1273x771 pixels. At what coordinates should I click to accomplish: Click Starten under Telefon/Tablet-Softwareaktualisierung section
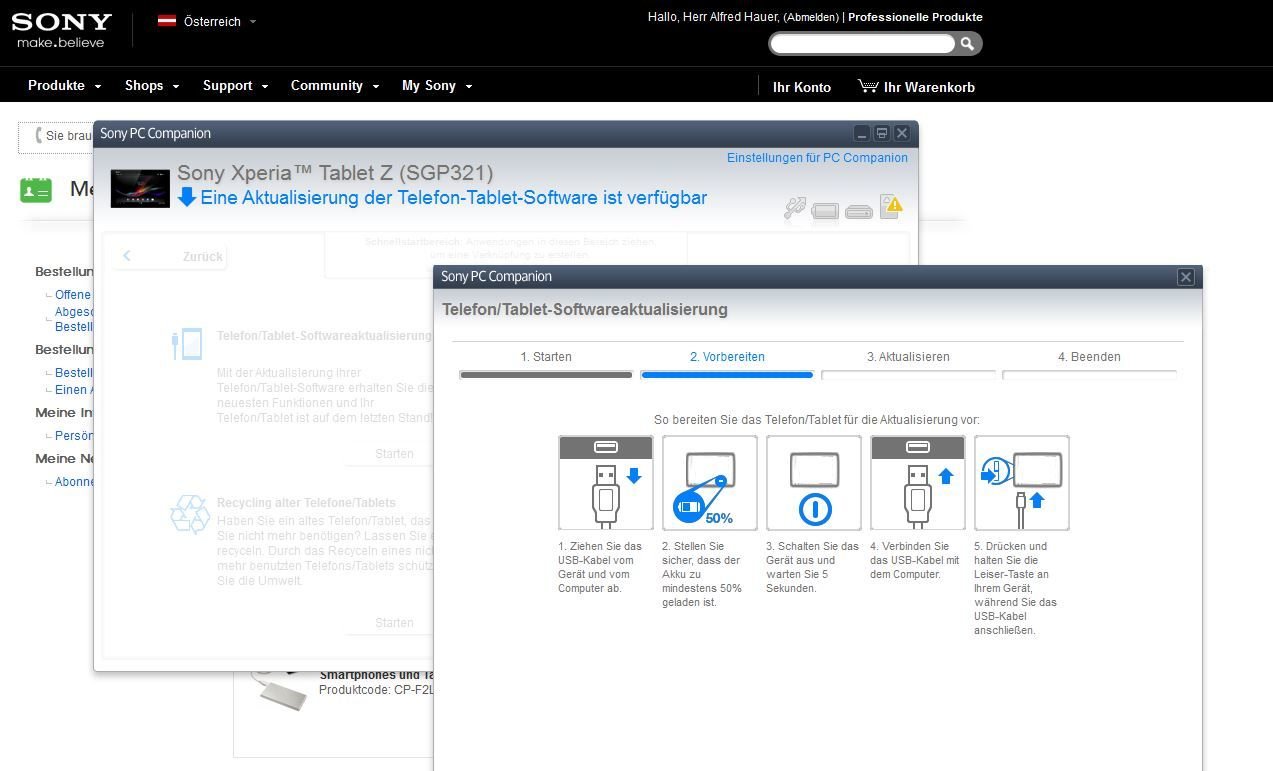click(x=394, y=454)
